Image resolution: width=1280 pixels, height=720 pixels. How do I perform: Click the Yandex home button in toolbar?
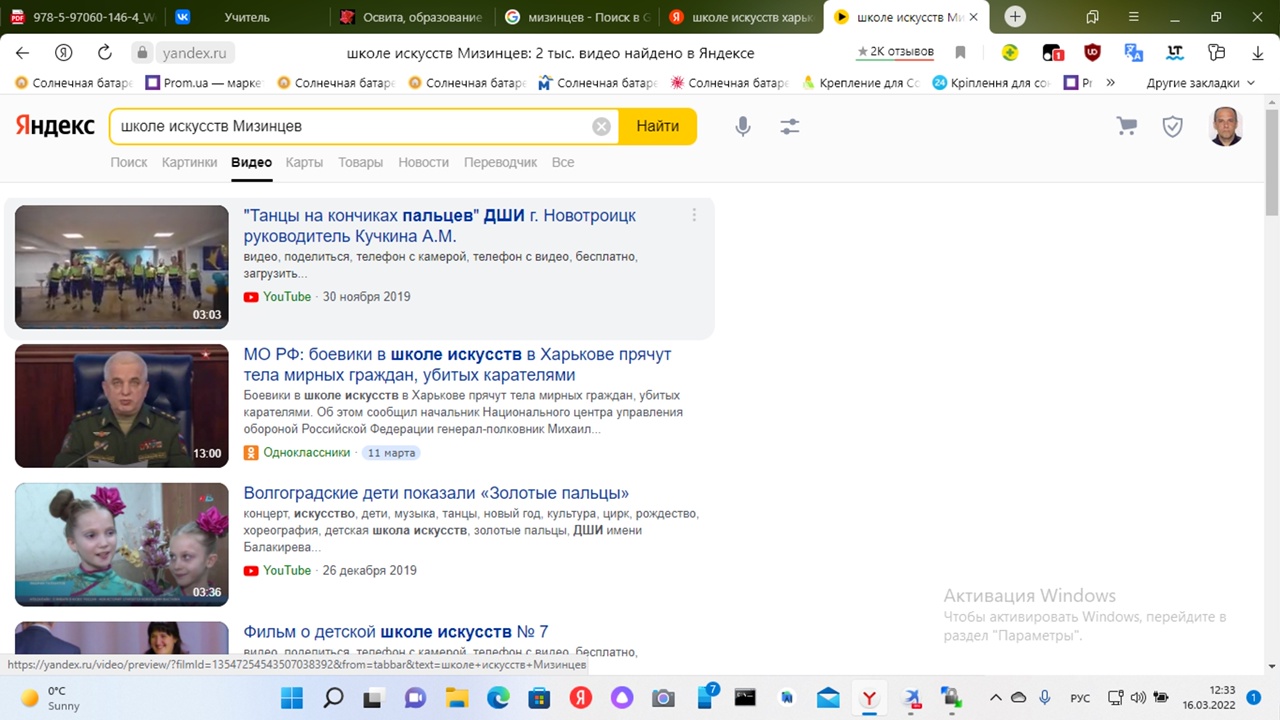coord(64,53)
